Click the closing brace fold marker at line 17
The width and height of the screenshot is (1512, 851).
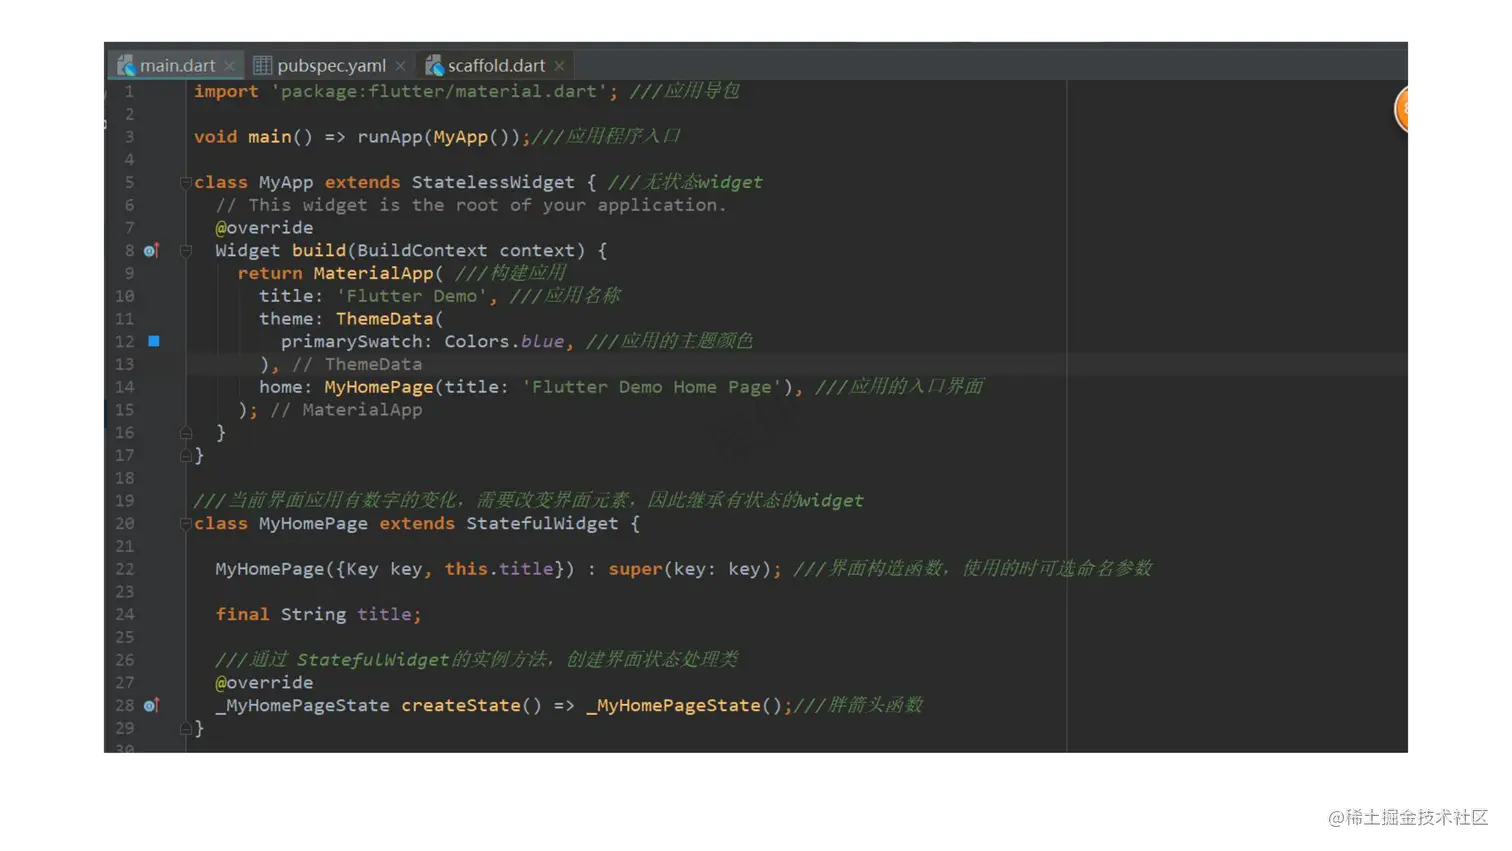186,455
